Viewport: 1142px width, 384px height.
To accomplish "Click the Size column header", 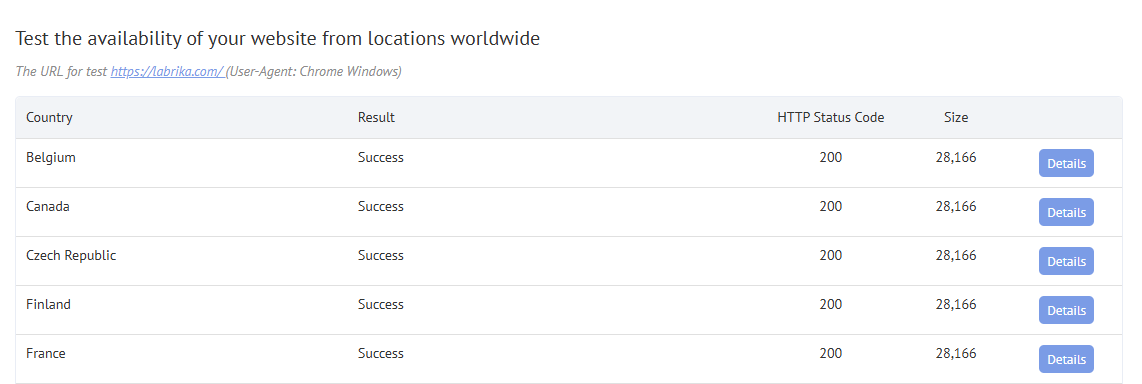I will [x=956, y=117].
